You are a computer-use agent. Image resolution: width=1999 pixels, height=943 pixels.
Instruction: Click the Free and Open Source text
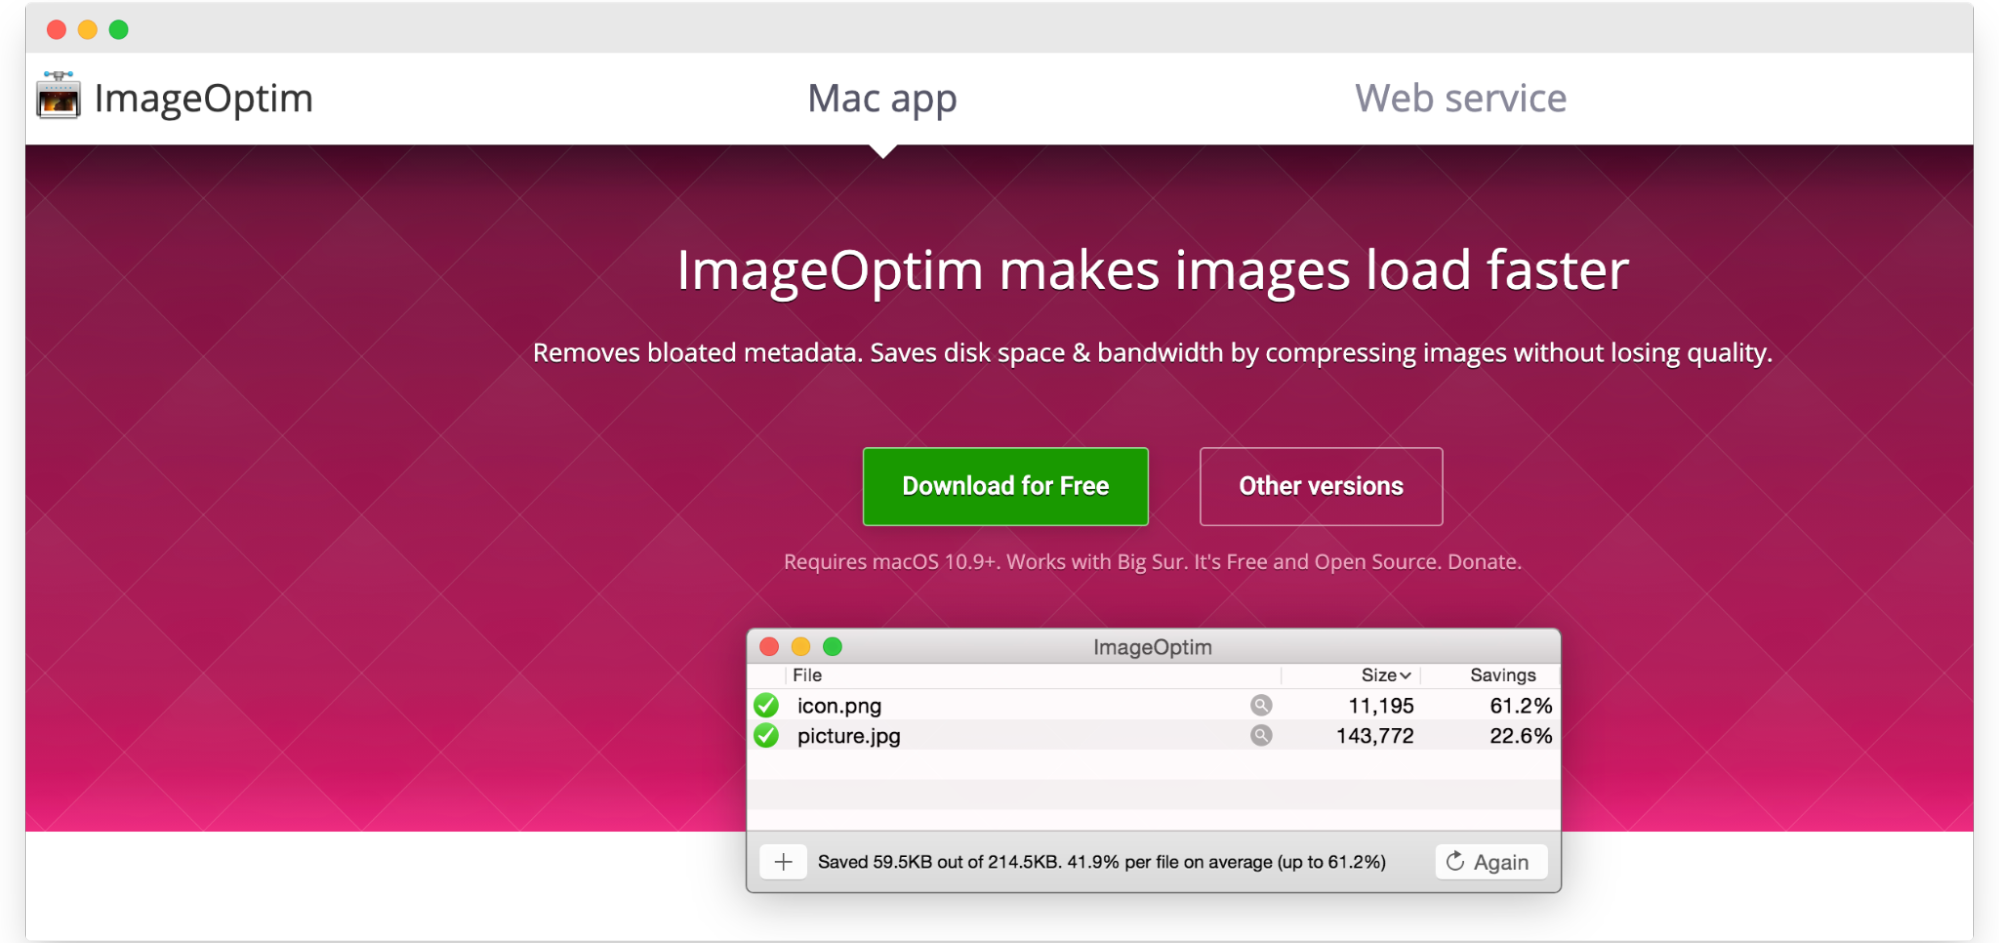[1334, 562]
